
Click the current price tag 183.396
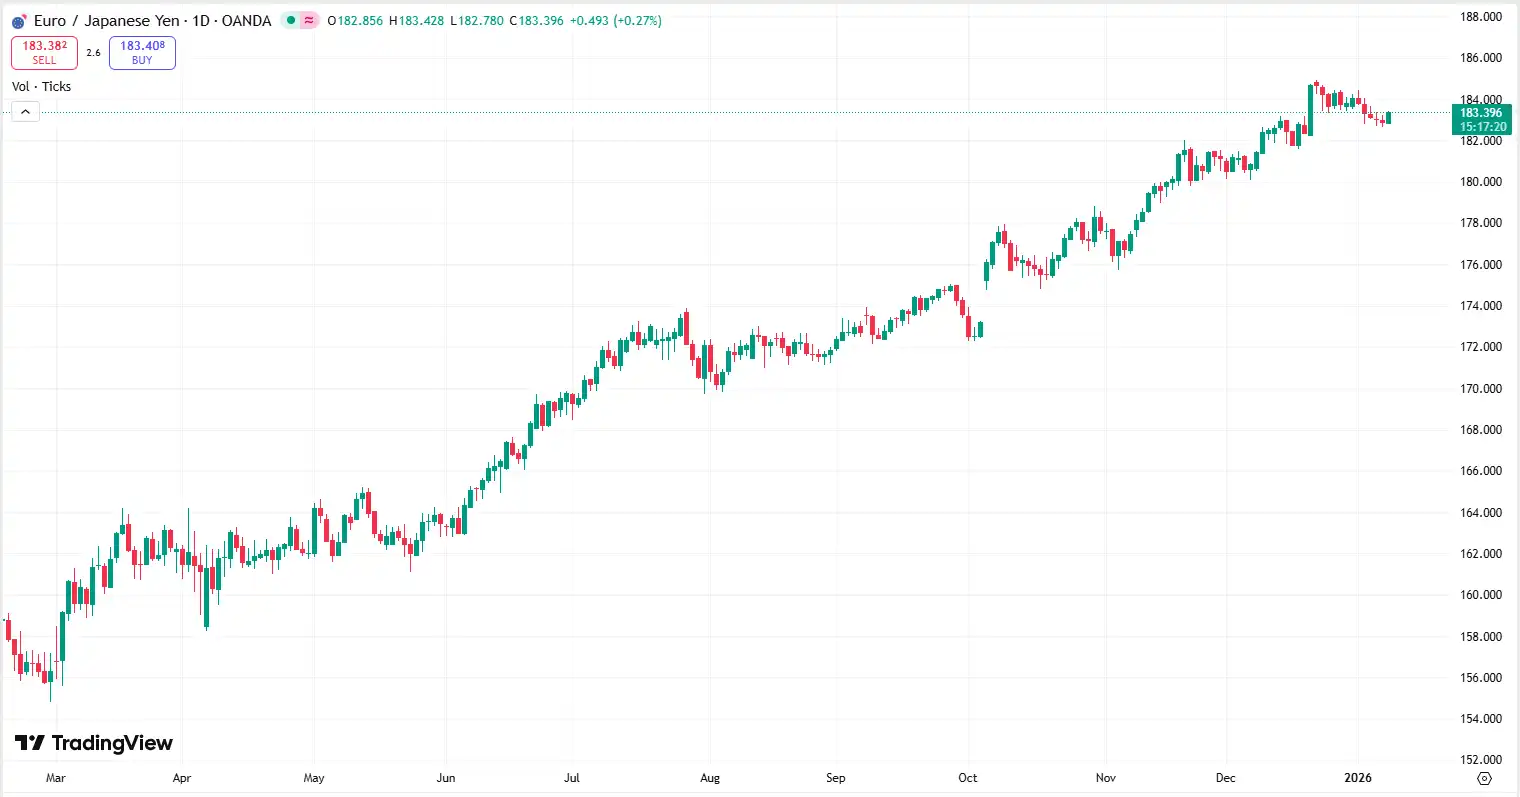pos(1481,113)
